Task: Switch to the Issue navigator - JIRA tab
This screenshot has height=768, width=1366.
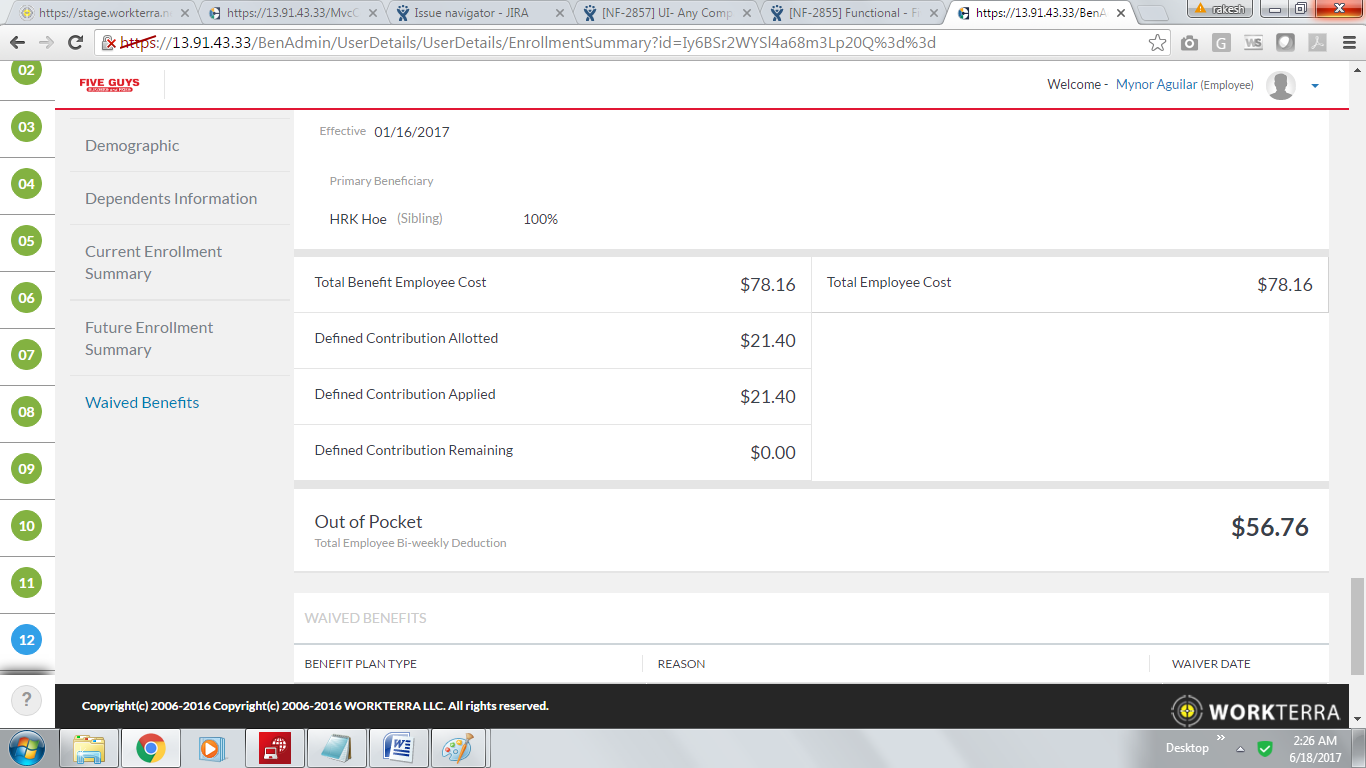Action: (480, 13)
